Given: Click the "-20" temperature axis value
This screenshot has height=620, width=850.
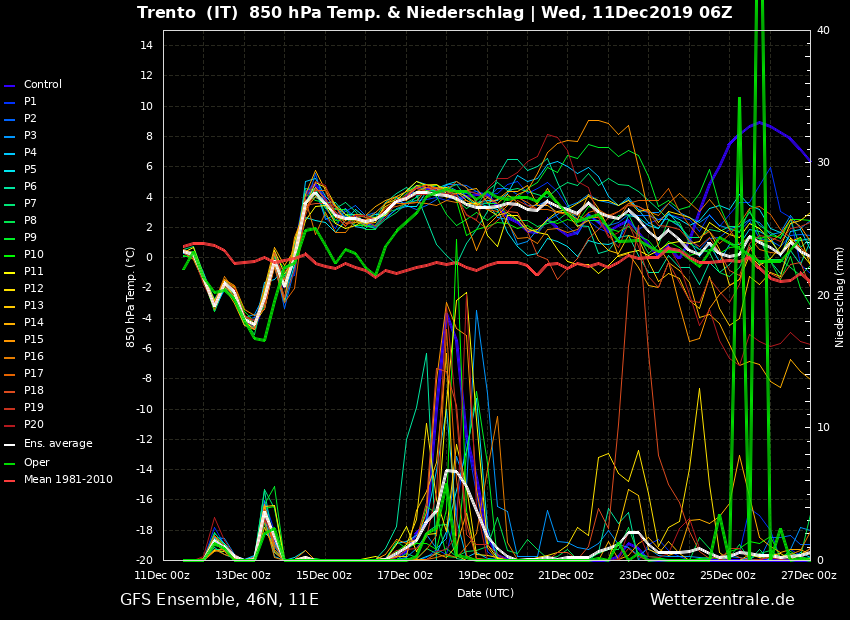Looking at the screenshot, I should click(x=145, y=560).
